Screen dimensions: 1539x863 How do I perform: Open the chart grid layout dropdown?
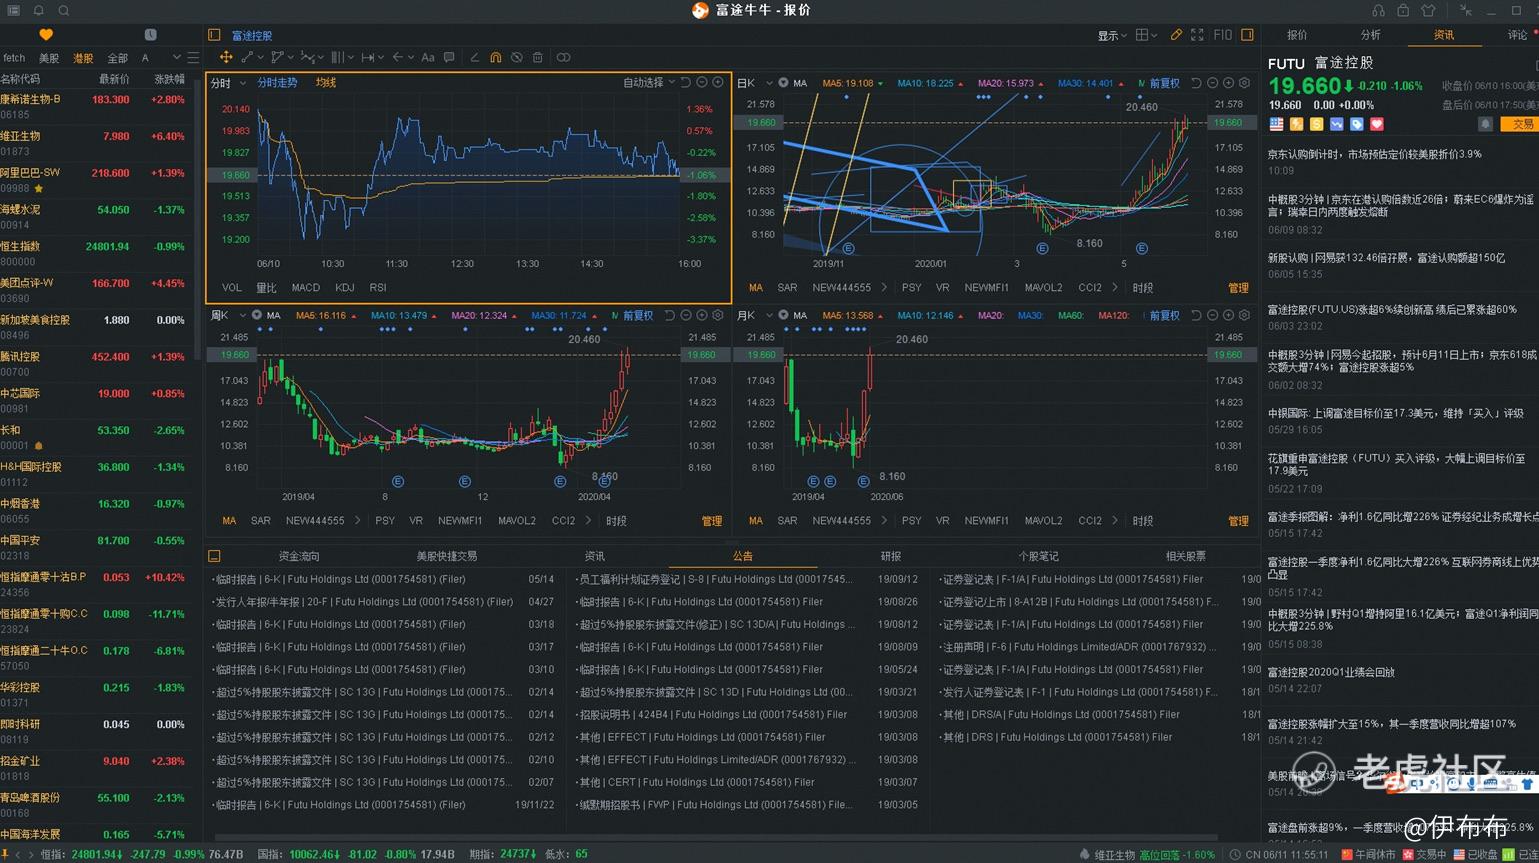[x=1146, y=35]
